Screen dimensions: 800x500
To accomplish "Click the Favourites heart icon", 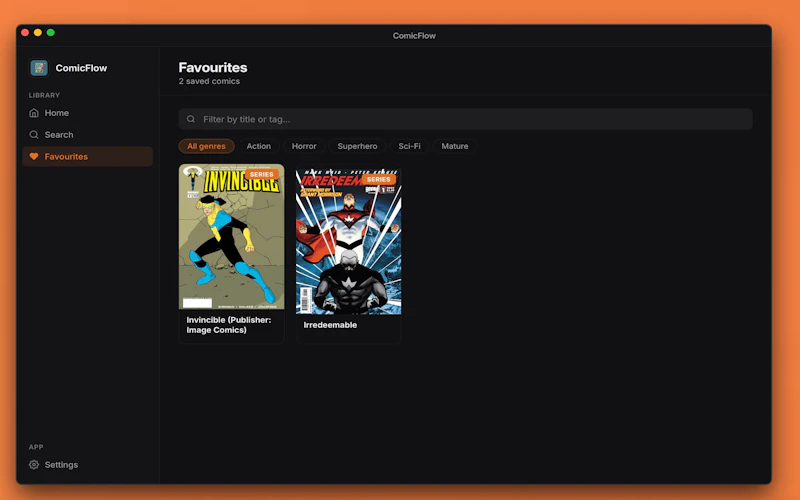I will pyautogui.click(x=34, y=157).
